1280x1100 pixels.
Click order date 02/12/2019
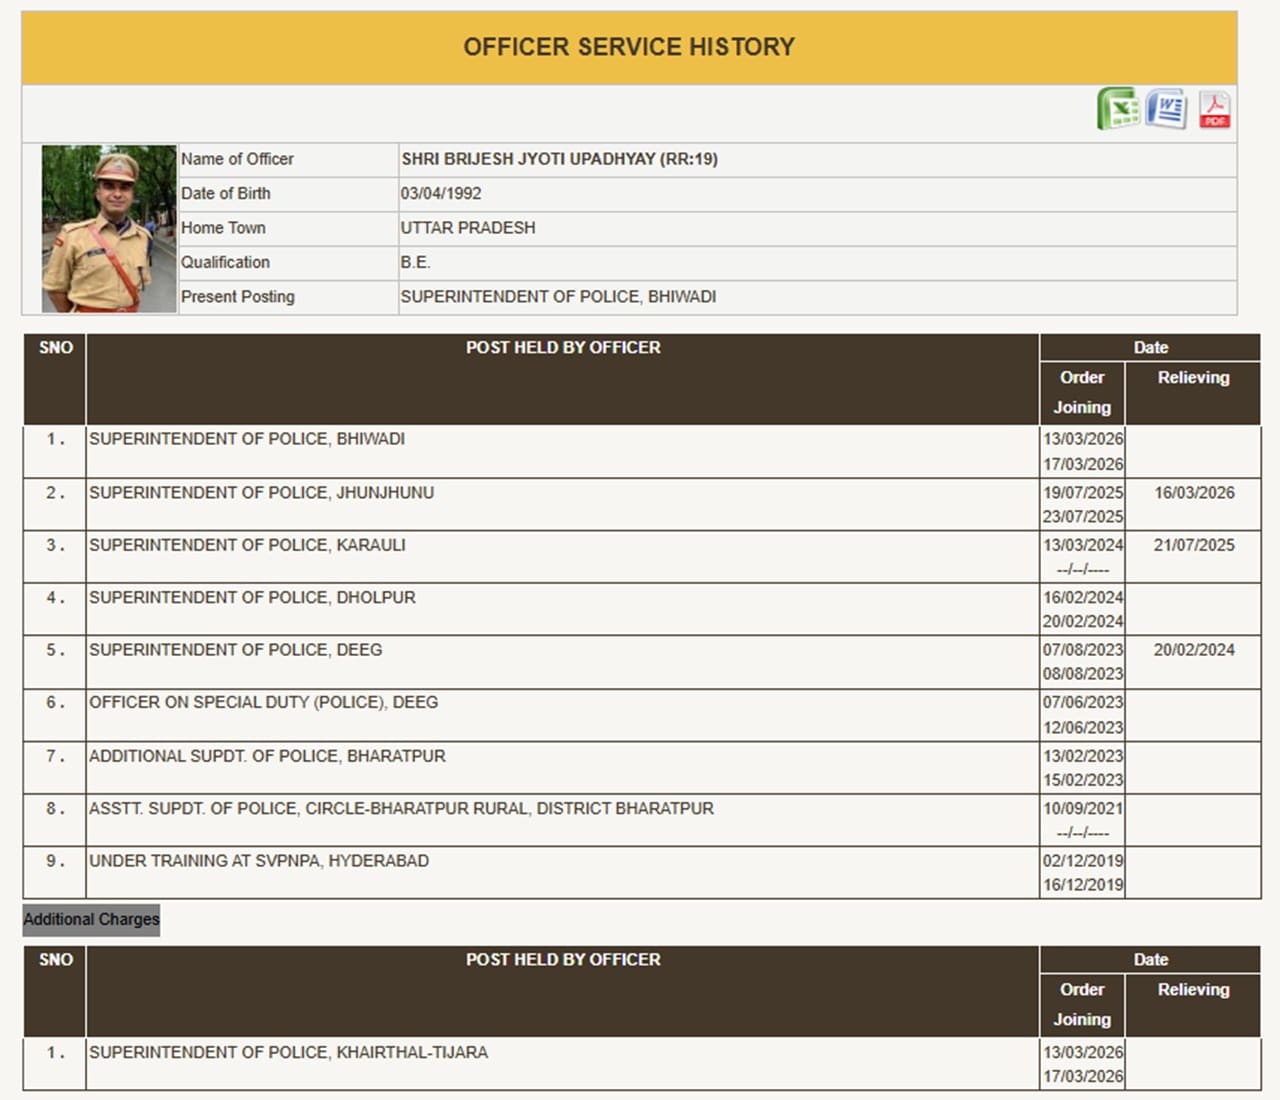point(1083,861)
